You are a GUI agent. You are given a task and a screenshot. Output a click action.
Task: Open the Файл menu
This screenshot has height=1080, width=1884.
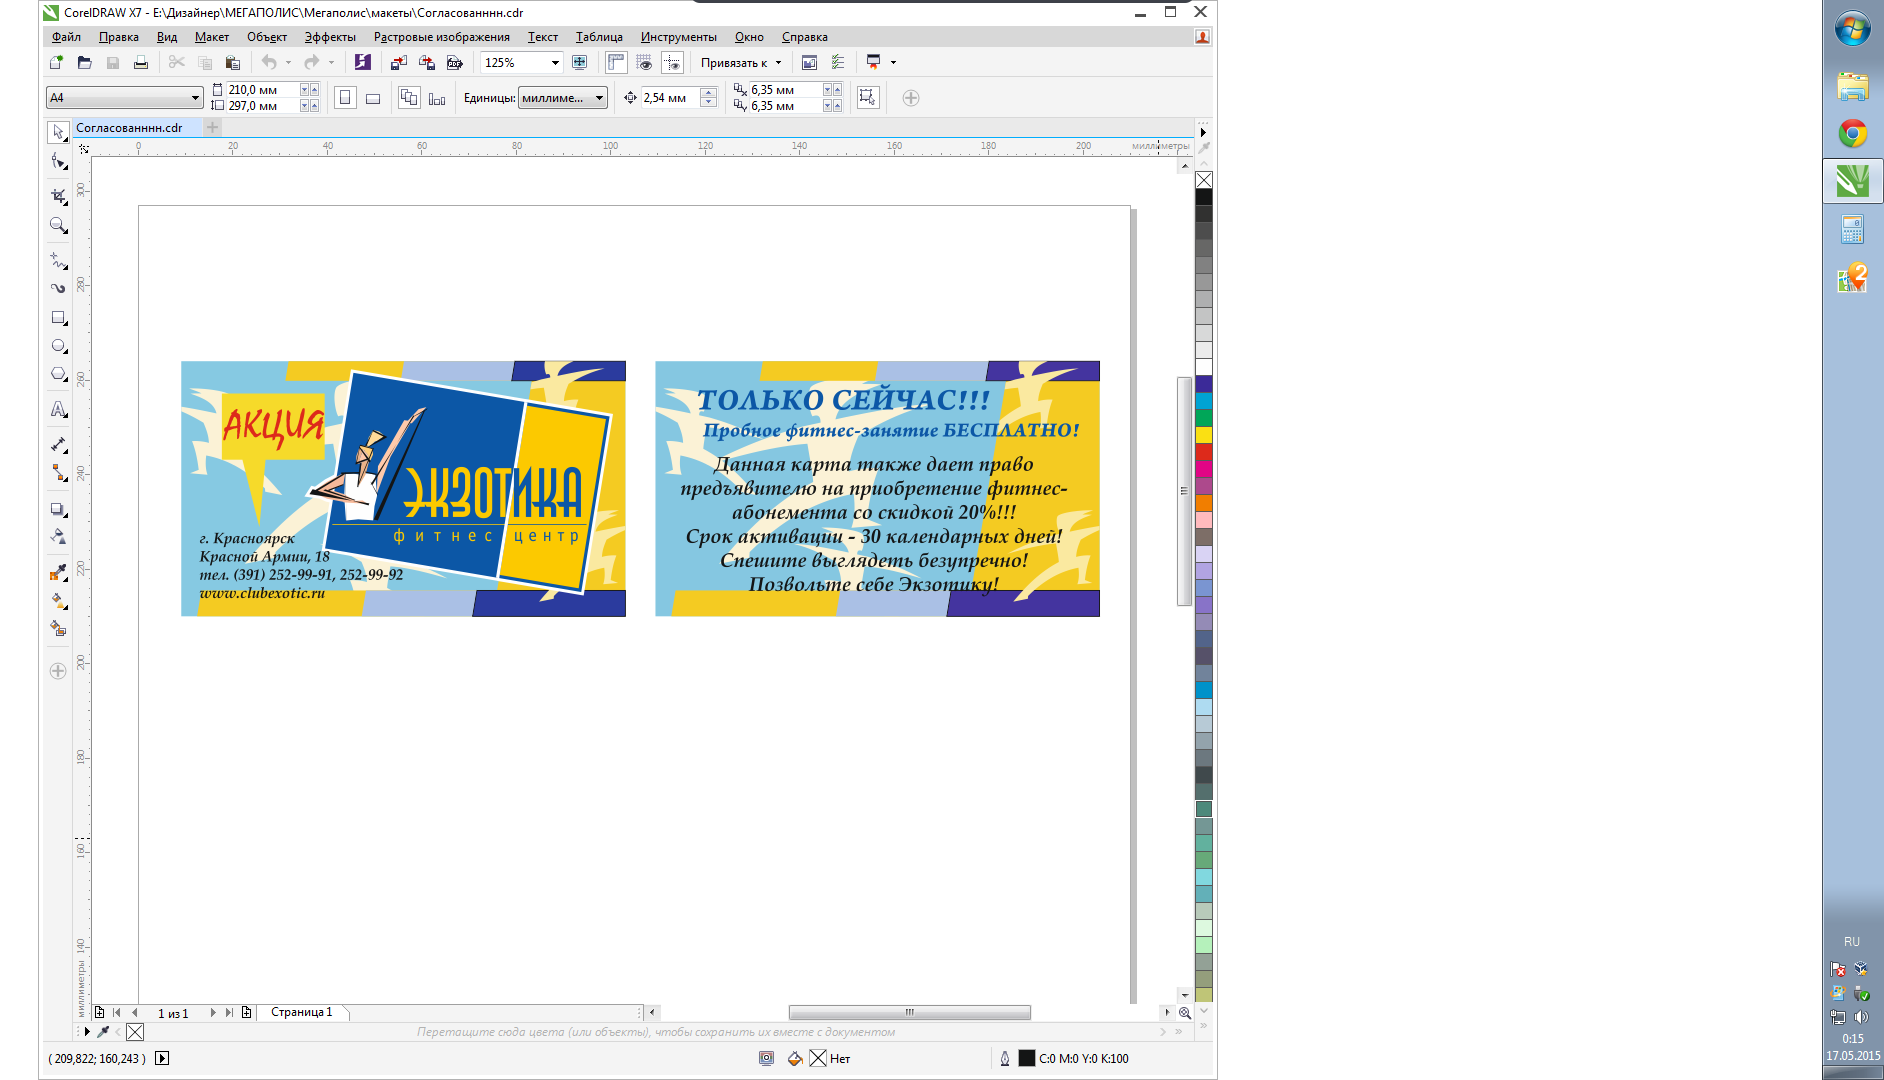pyautogui.click(x=67, y=37)
